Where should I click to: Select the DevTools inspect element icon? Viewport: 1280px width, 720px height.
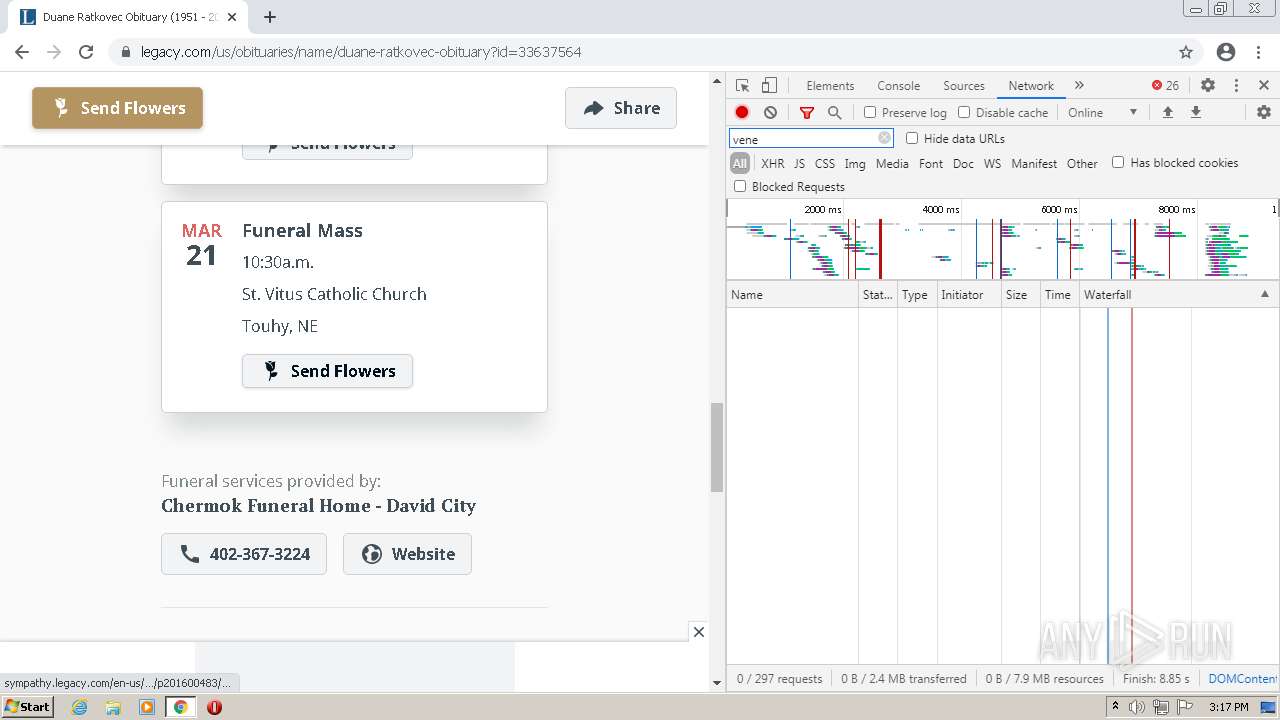[x=742, y=86]
